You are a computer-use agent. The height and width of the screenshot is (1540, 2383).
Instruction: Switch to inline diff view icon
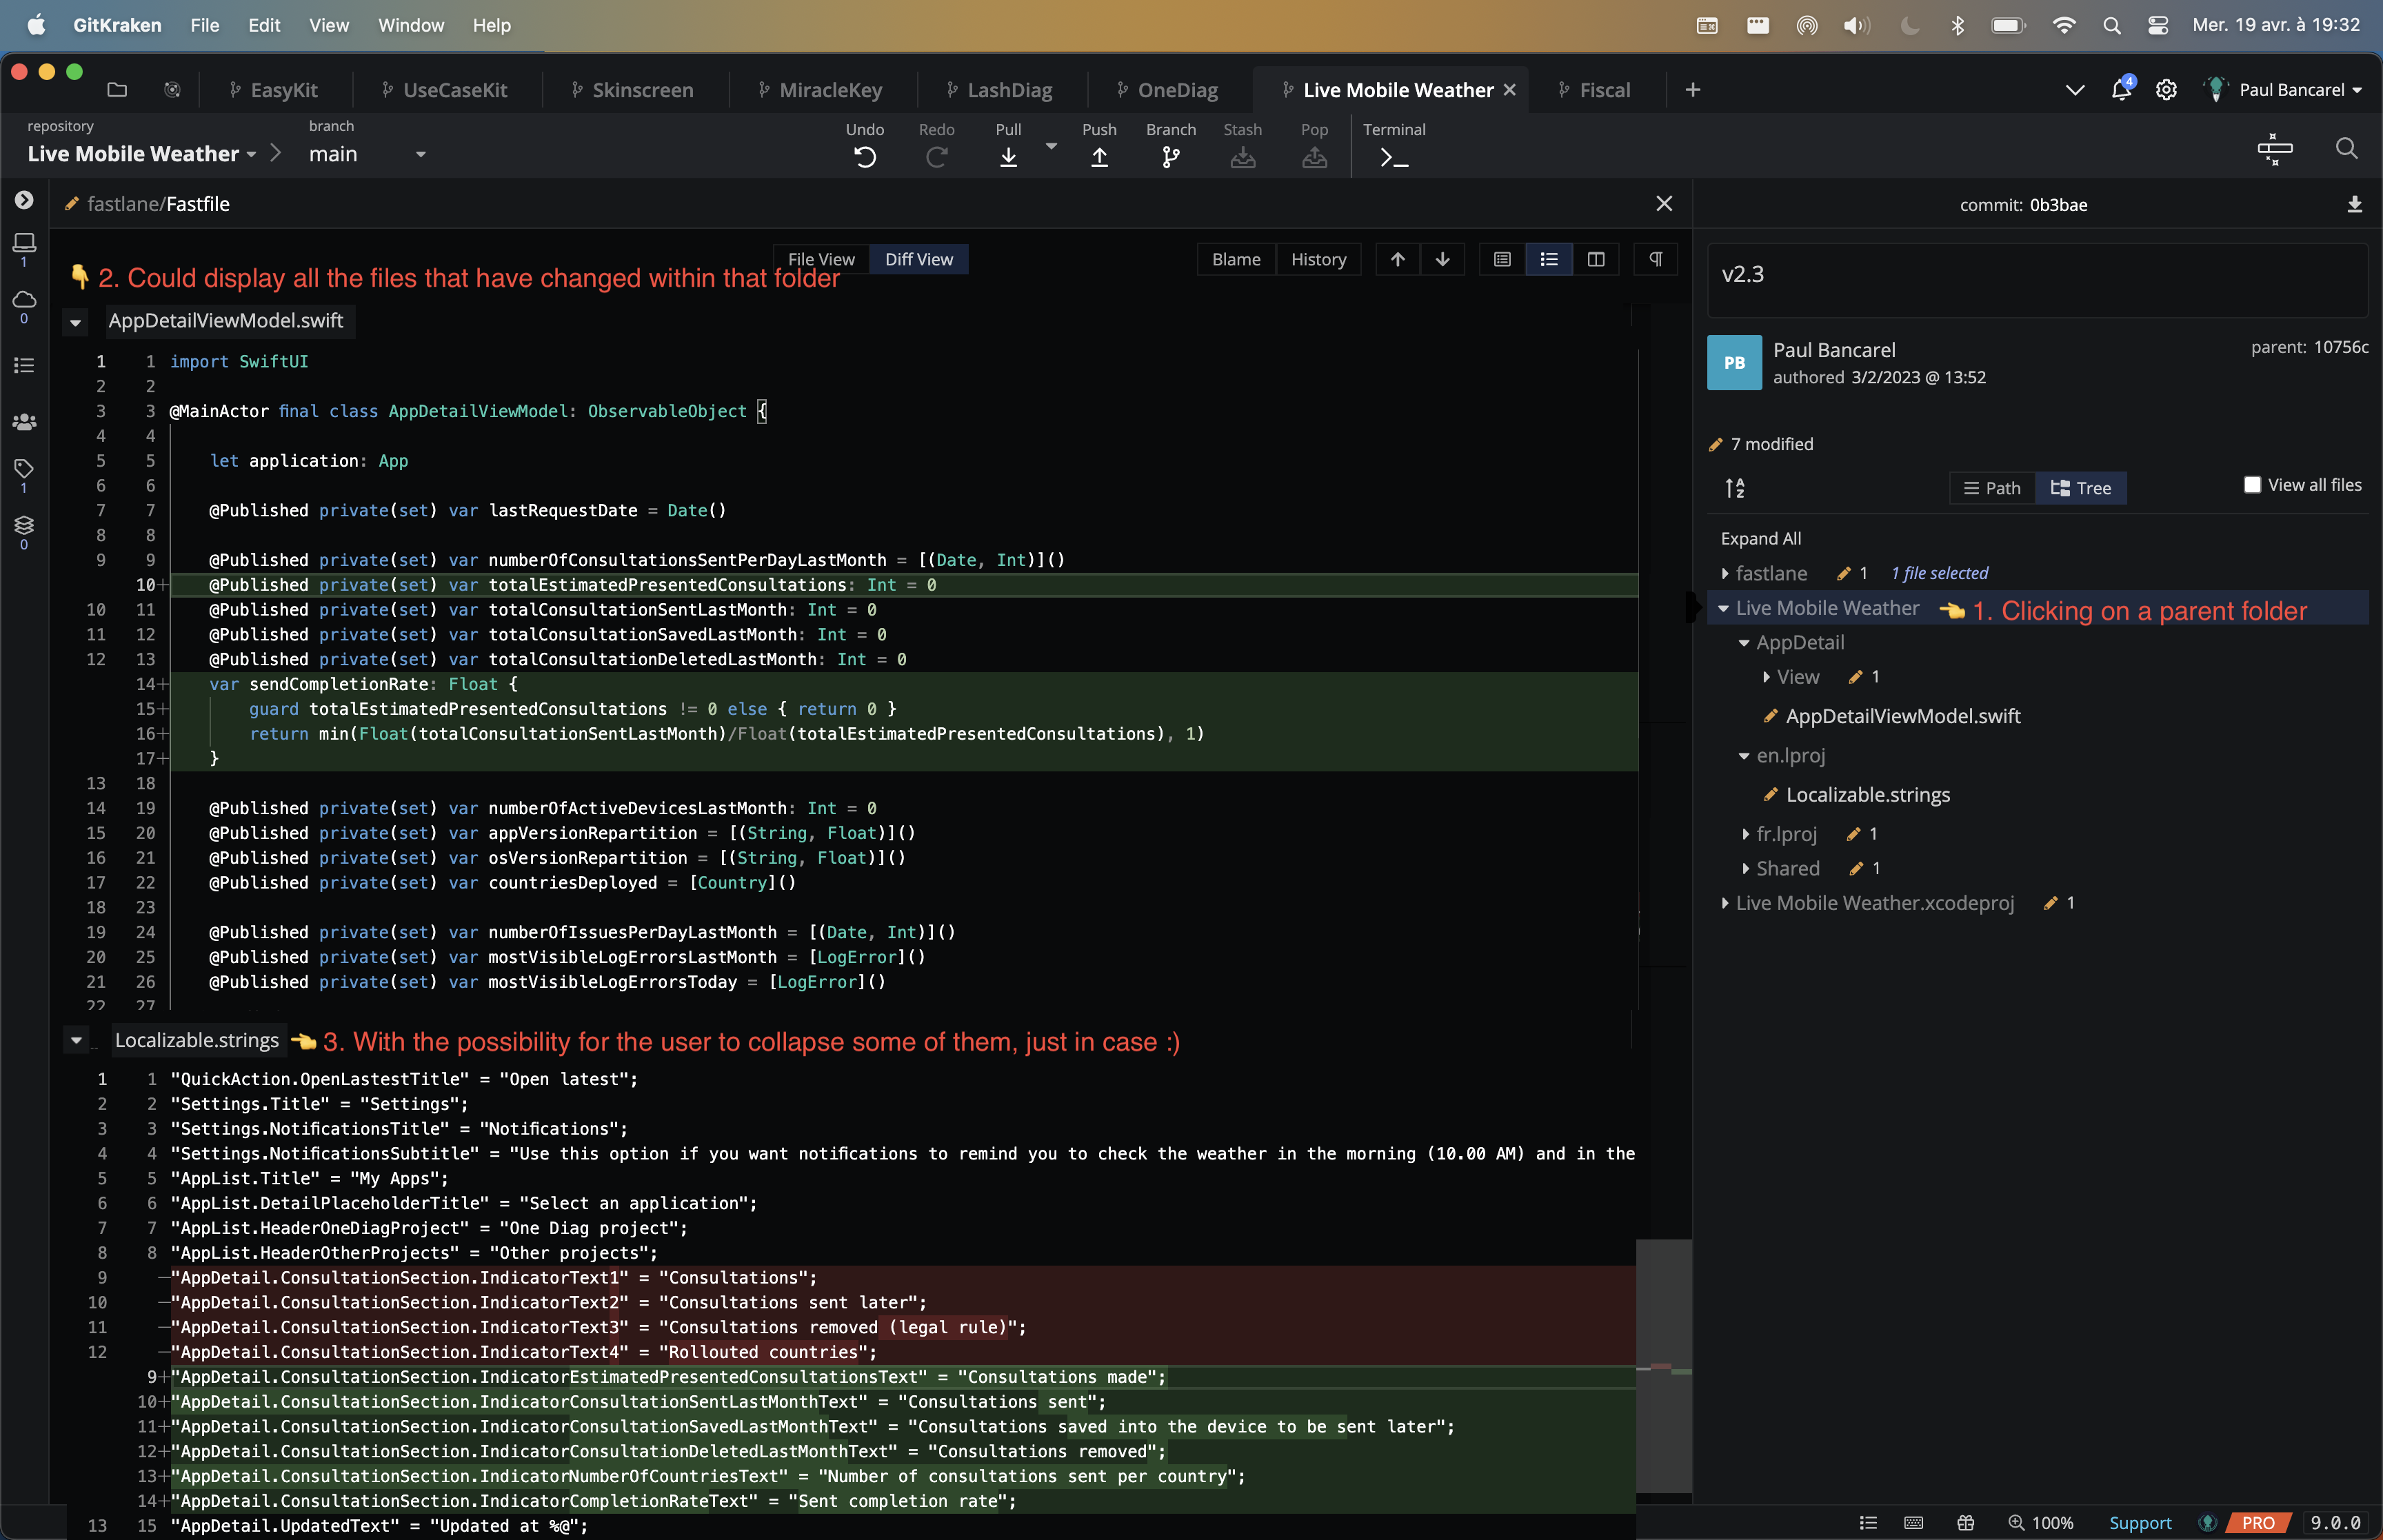(1549, 259)
